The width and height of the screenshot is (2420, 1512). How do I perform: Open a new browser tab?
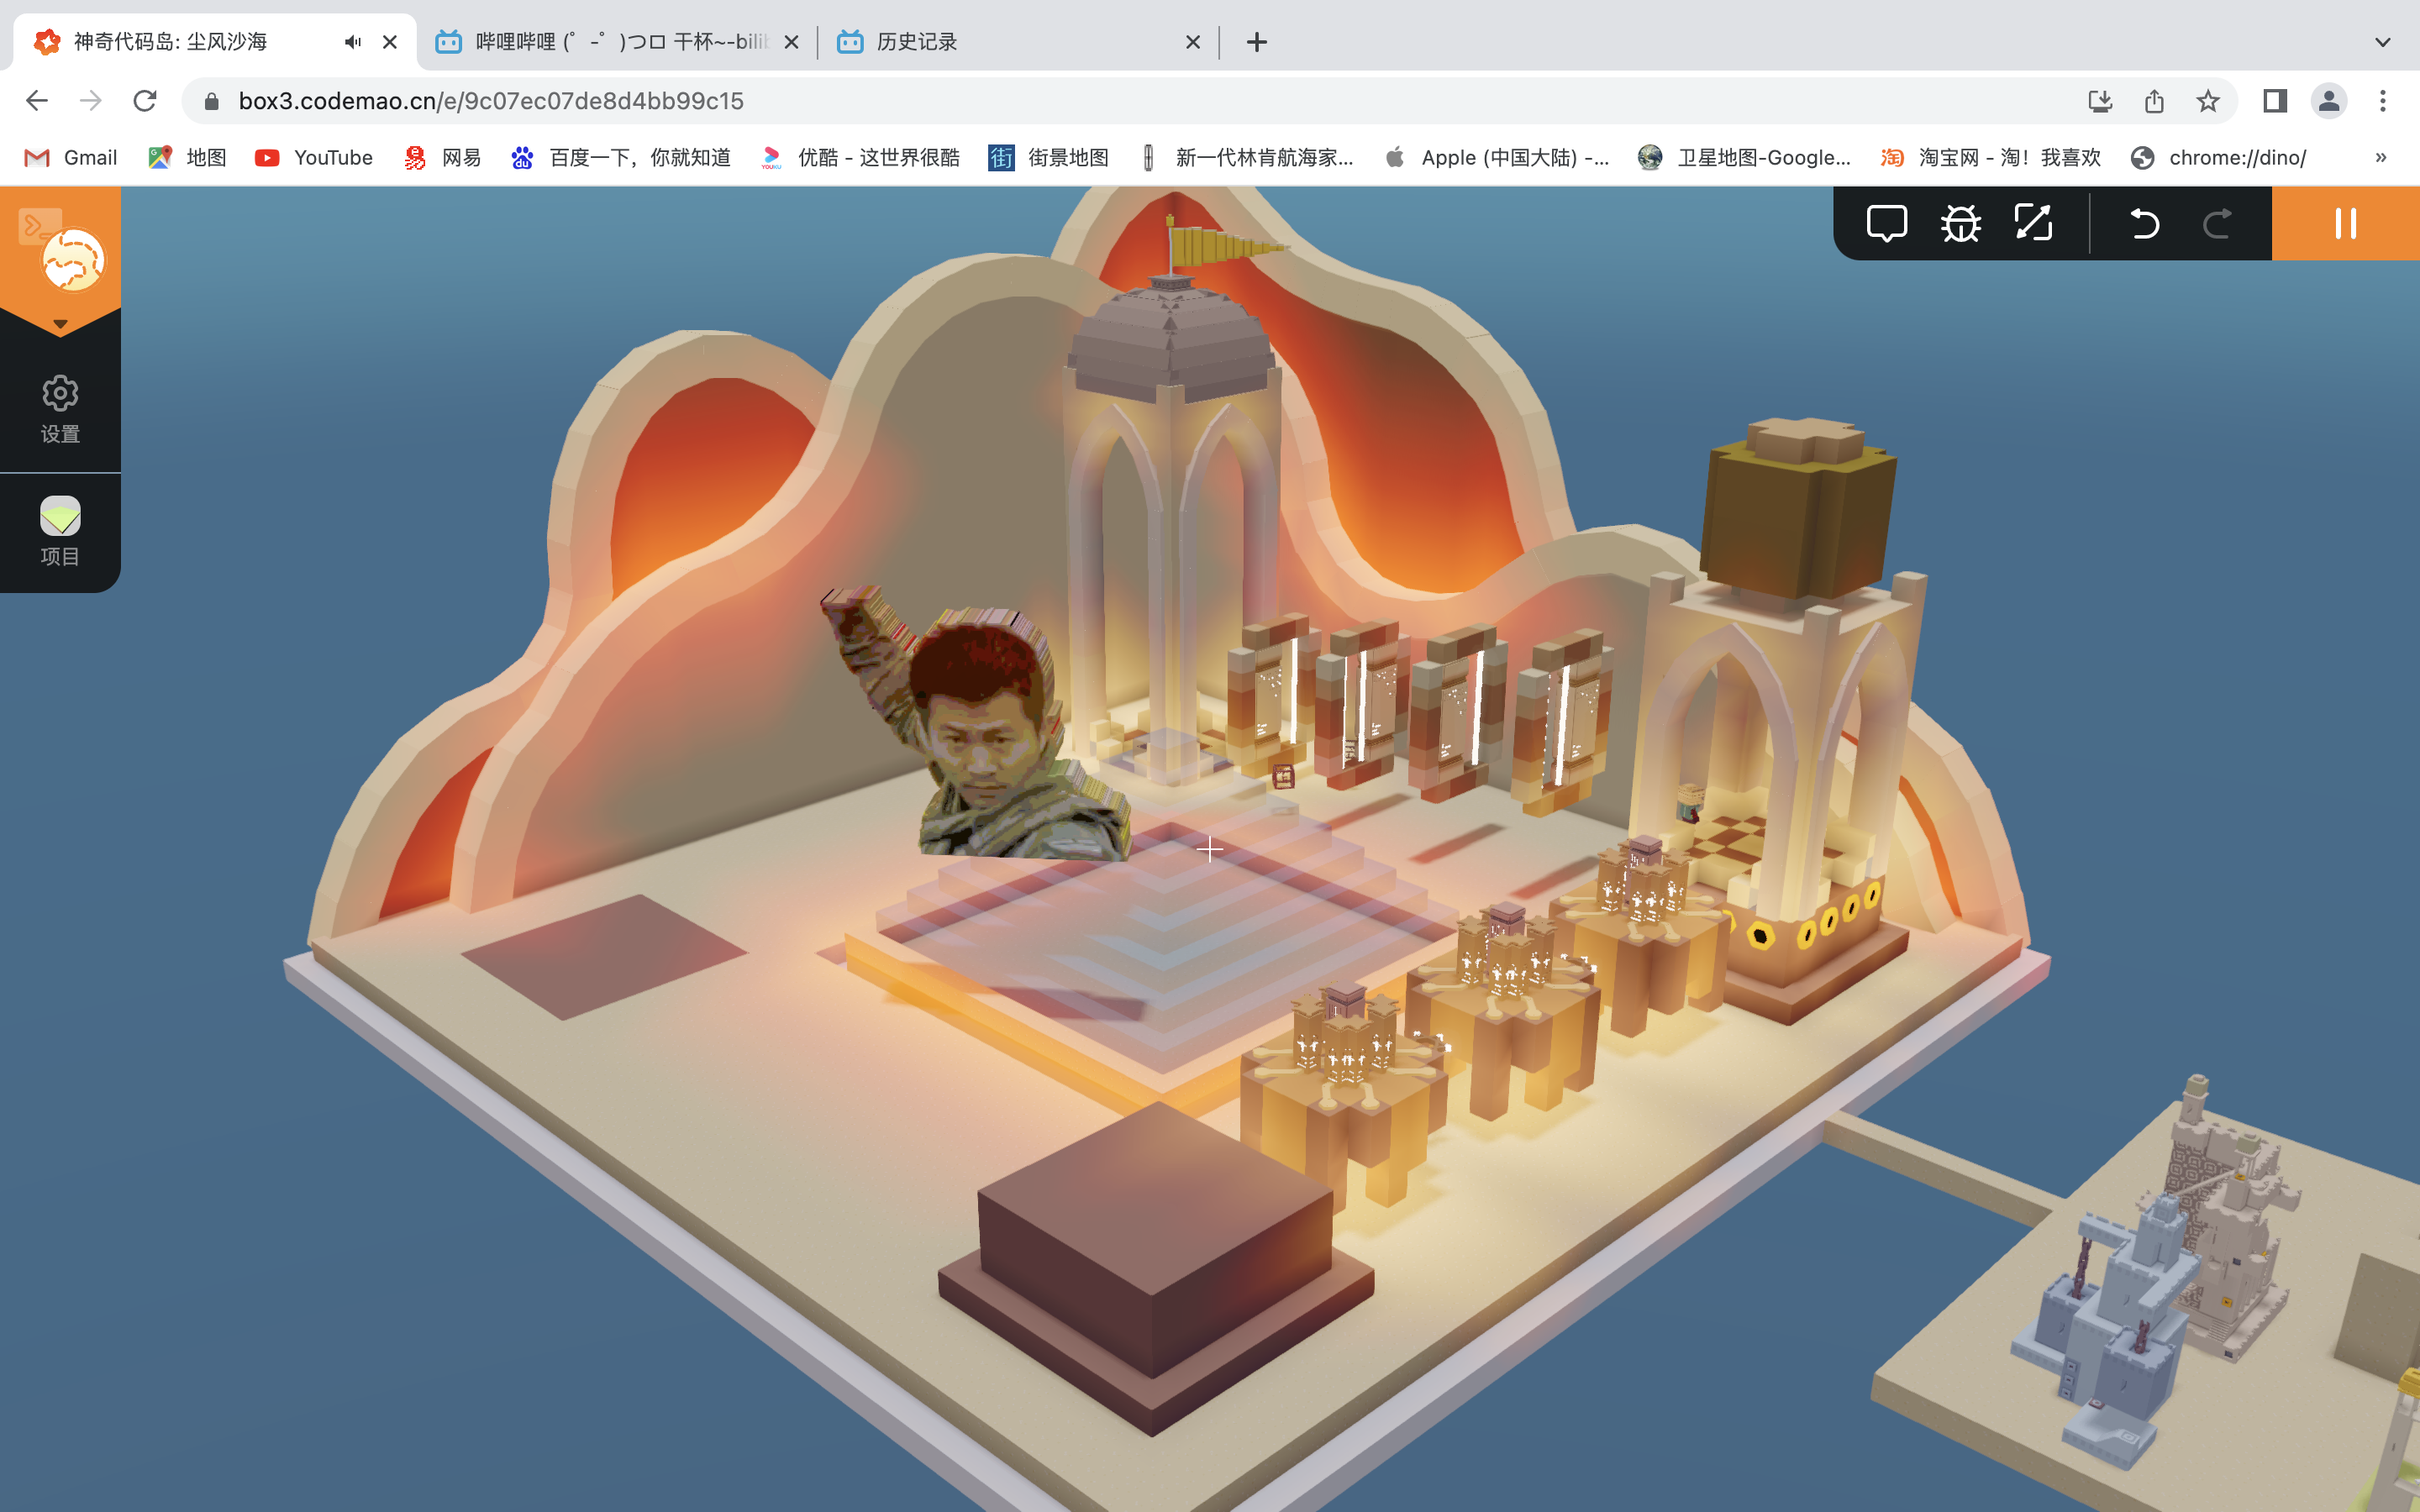coord(1257,42)
